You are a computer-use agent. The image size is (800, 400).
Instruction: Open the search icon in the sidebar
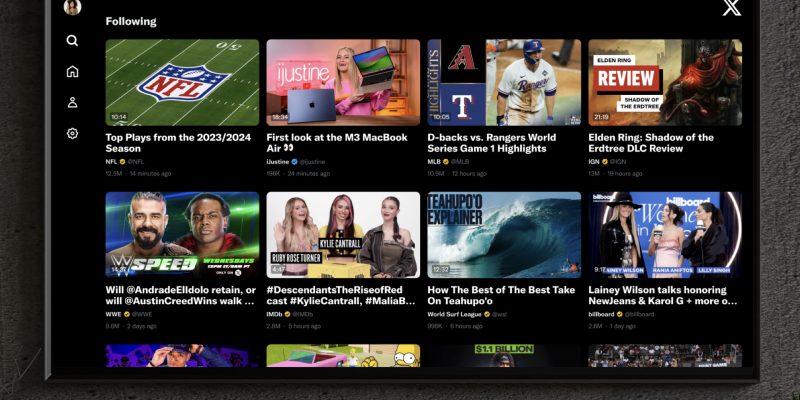point(72,41)
